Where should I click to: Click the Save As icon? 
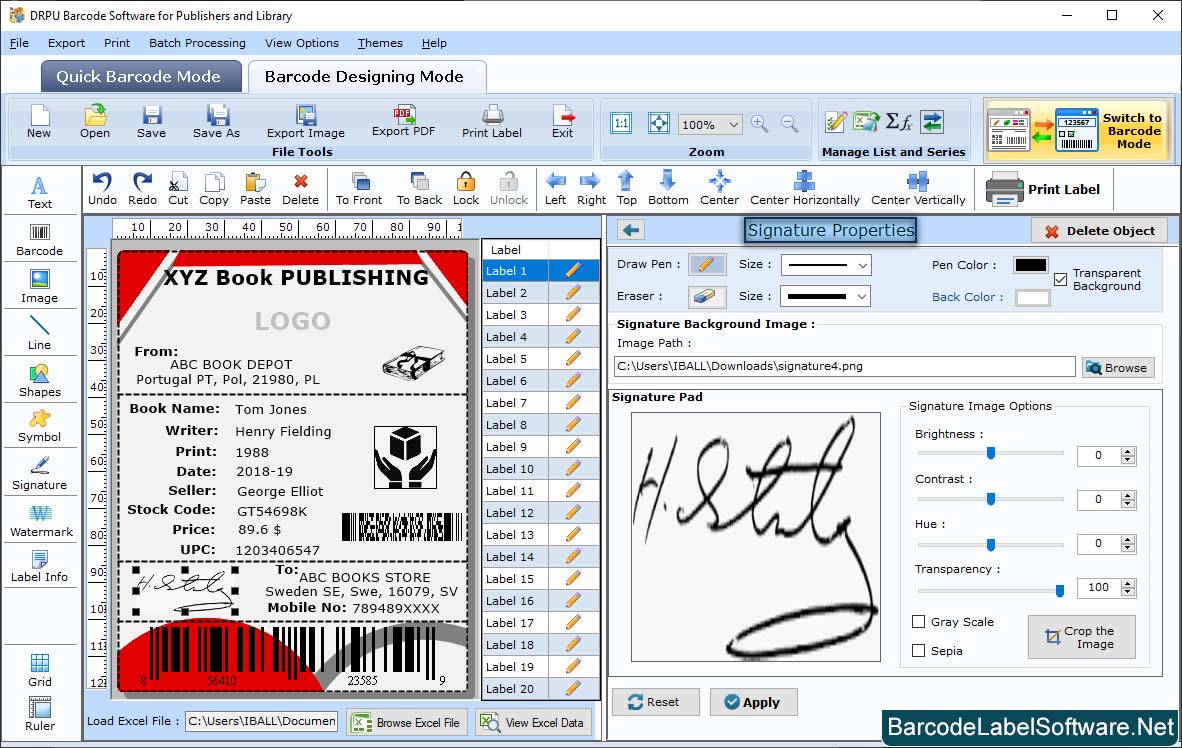point(216,122)
